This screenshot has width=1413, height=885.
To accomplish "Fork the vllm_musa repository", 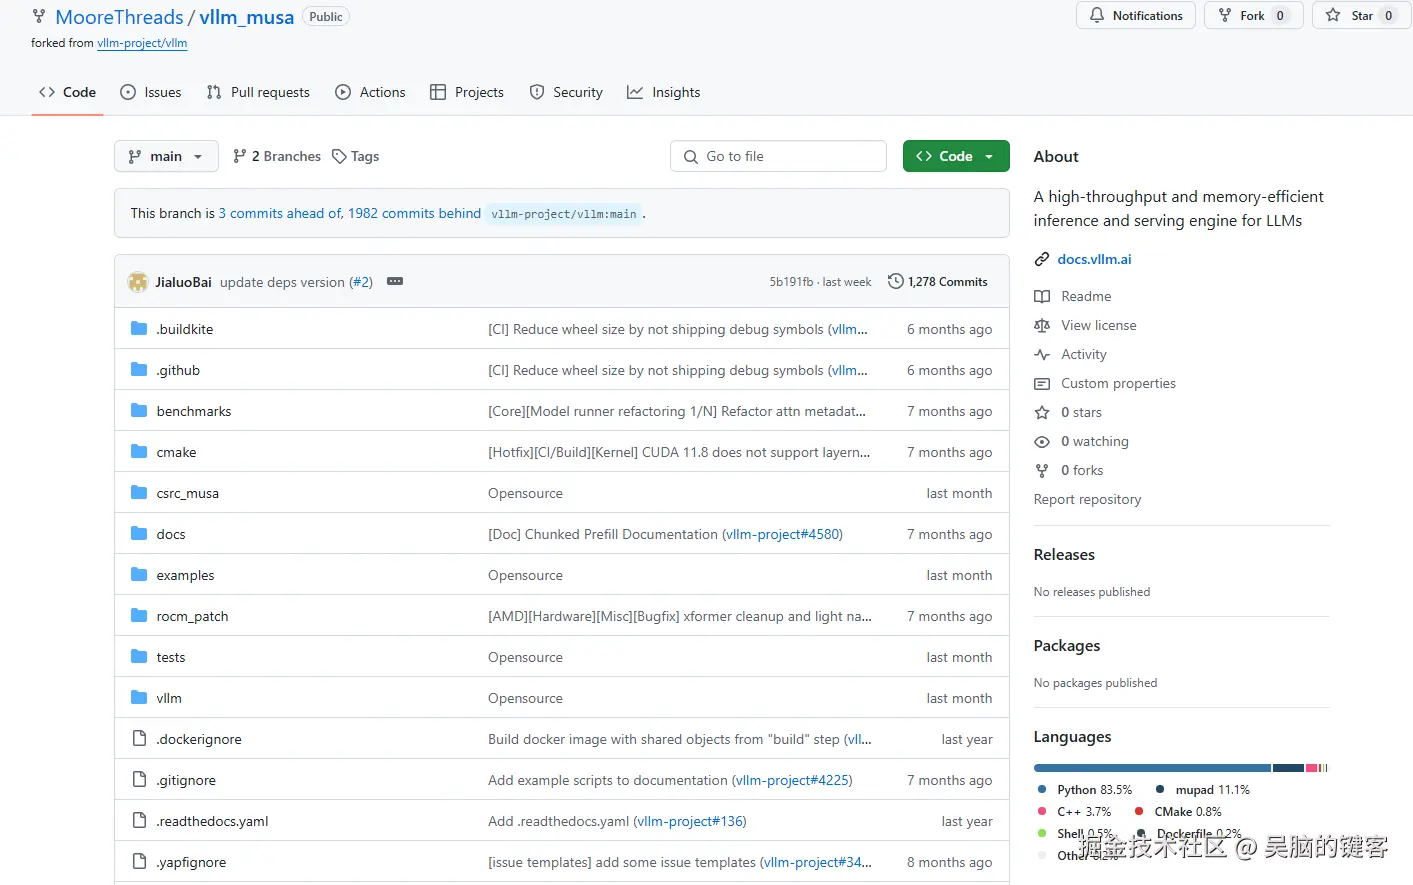I will pyautogui.click(x=1253, y=15).
